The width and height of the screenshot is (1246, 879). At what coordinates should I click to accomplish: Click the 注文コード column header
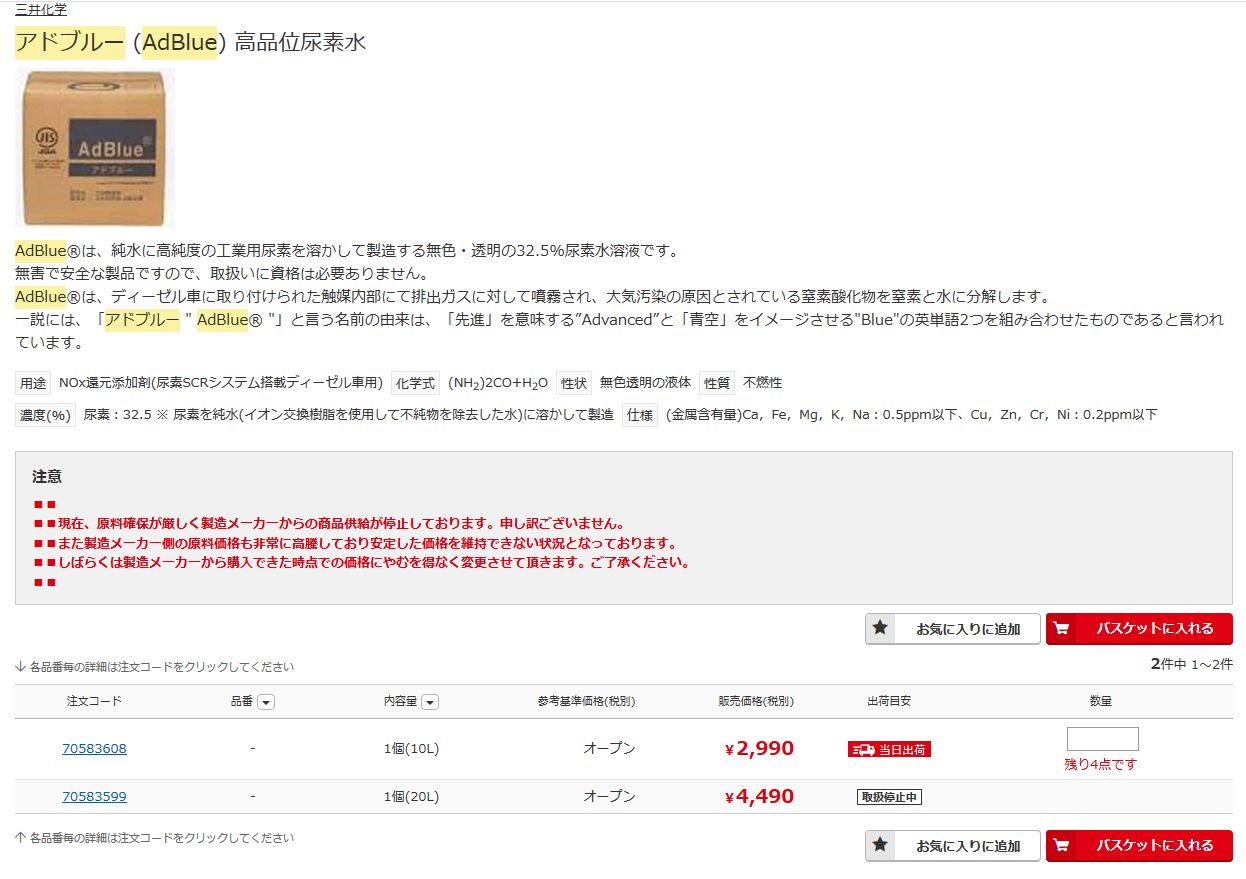94,701
